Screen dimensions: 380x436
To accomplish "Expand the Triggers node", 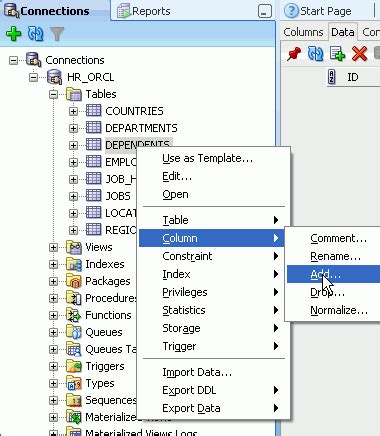I will click(53, 366).
